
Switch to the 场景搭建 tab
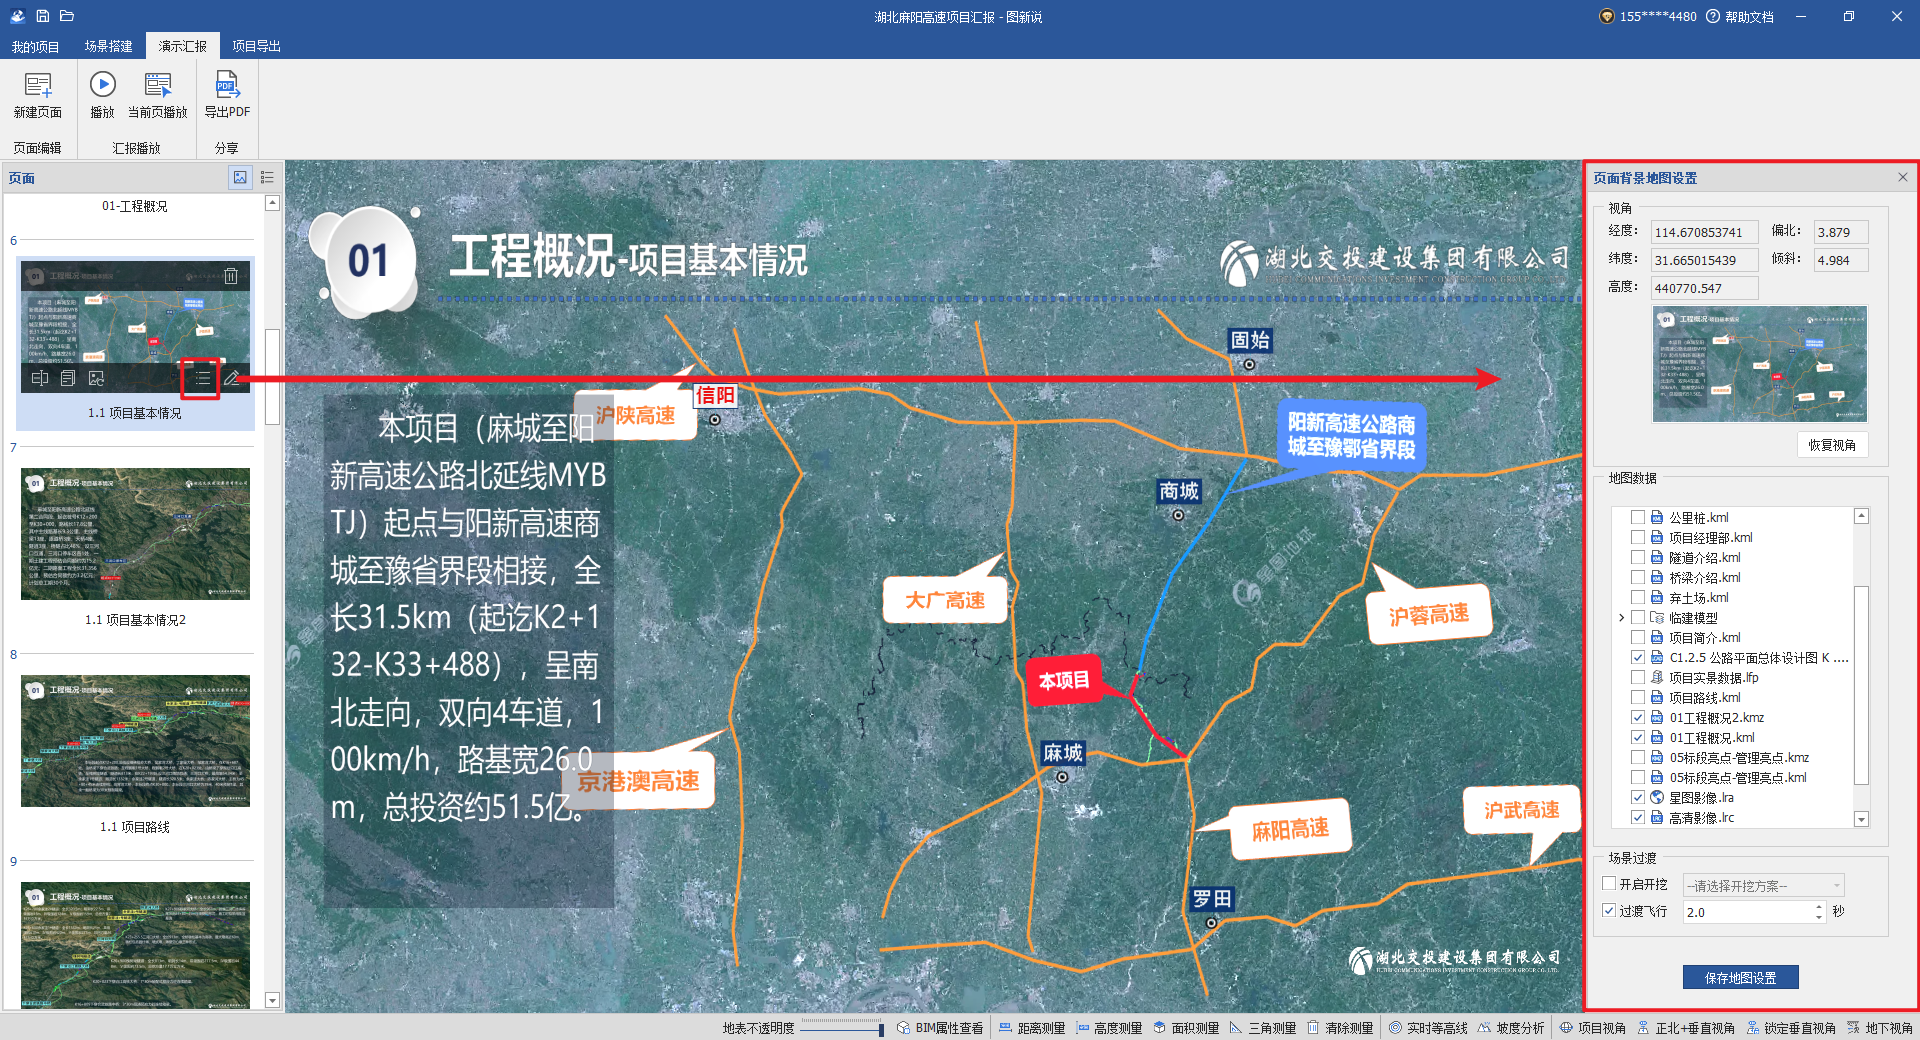point(108,46)
